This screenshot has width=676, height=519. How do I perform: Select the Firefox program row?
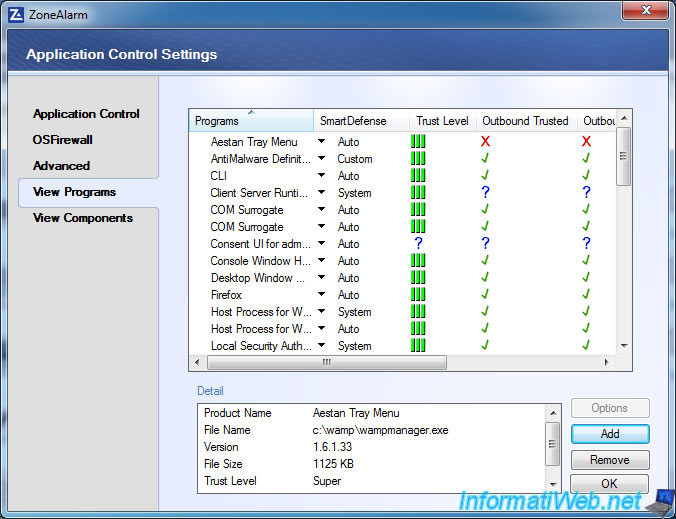[226, 294]
